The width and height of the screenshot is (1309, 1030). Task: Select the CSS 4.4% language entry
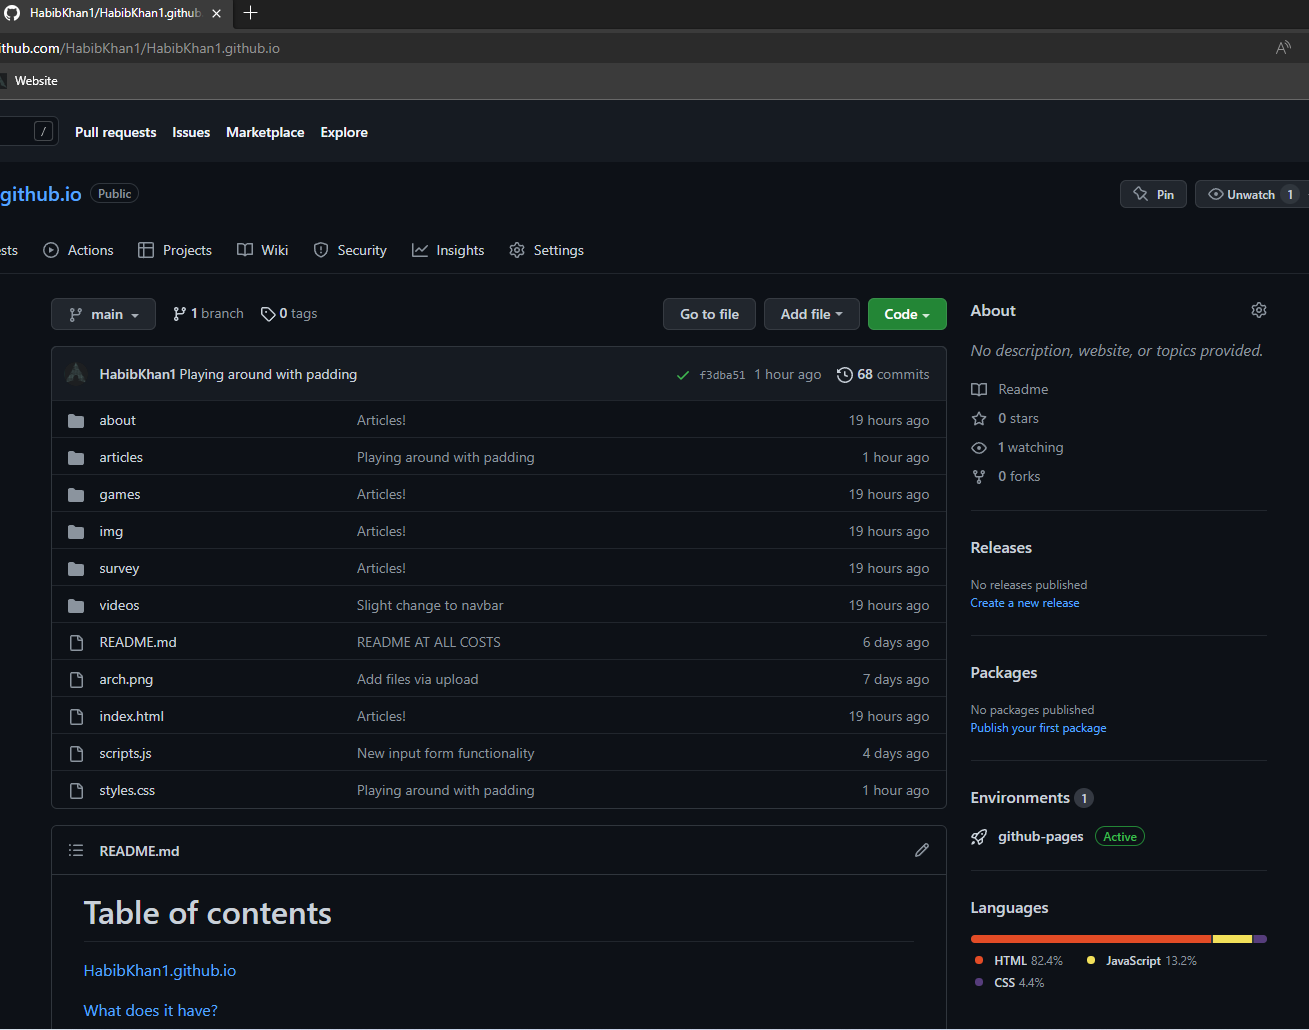[x=1009, y=983]
